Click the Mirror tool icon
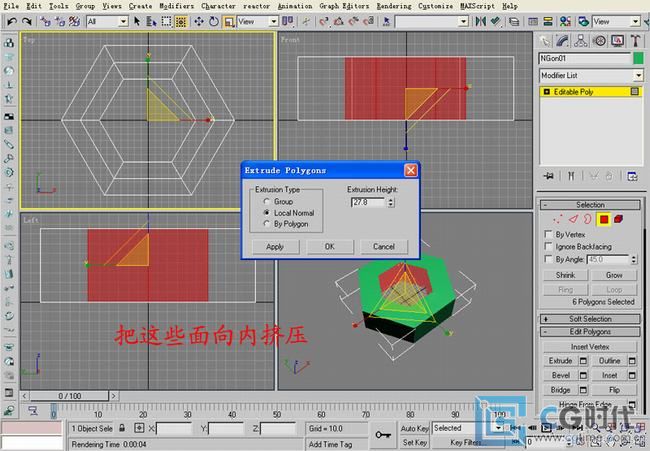Screen dimensions: 650x451 click(x=480, y=21)
